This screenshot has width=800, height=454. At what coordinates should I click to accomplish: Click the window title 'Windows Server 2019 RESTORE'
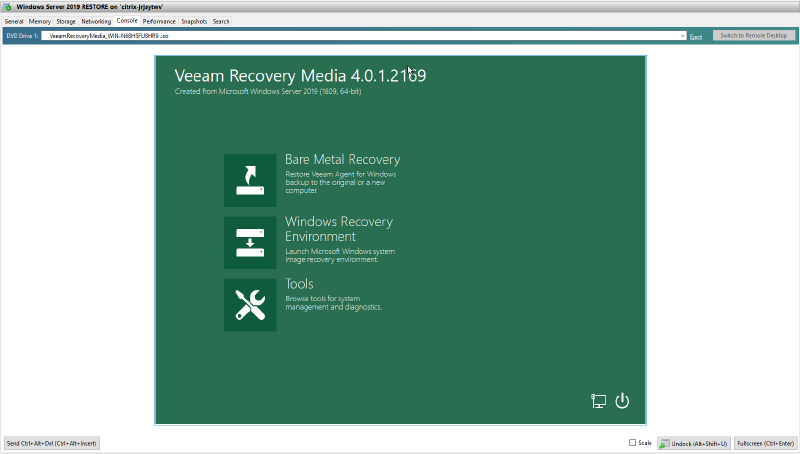(90, 7)
